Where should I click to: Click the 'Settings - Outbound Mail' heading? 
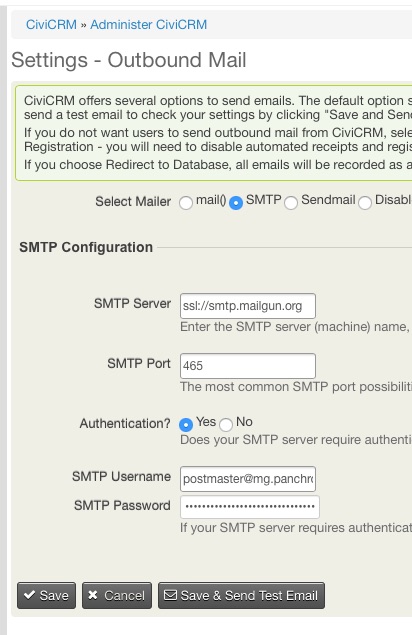pyautogui.click(x=129, y=60)
